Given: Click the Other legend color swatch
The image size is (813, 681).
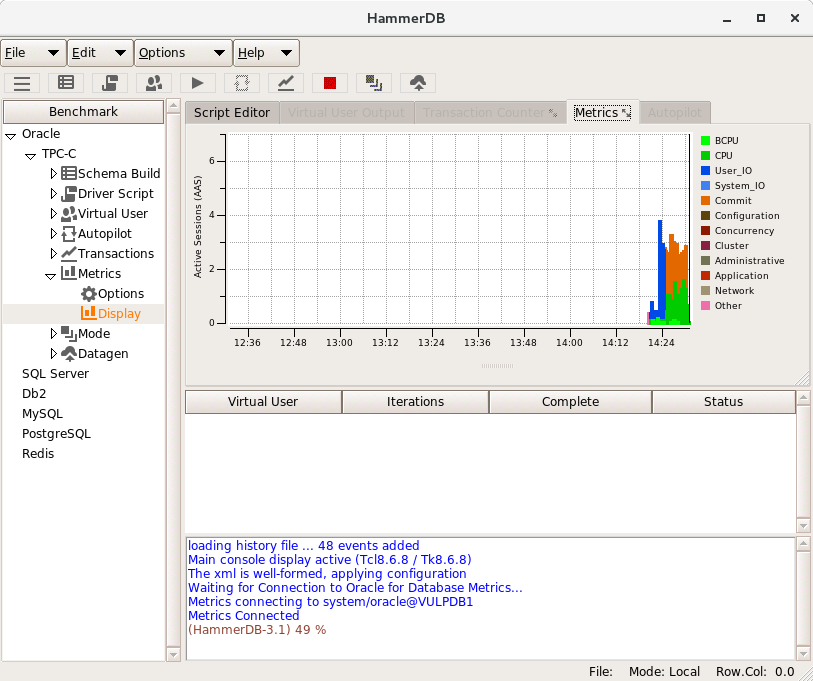Looking at the screenshot, I should click(705, 305).
